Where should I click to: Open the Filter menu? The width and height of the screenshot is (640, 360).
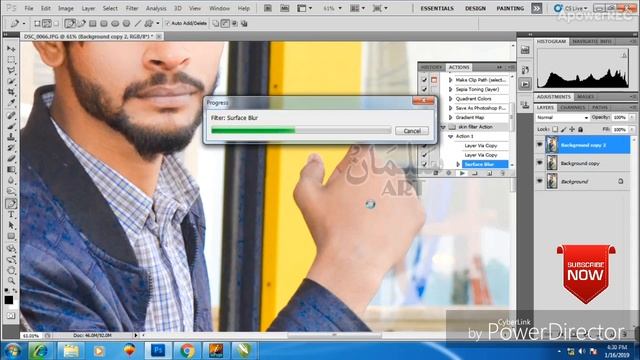pyautogui.click(x=131, y=8)
